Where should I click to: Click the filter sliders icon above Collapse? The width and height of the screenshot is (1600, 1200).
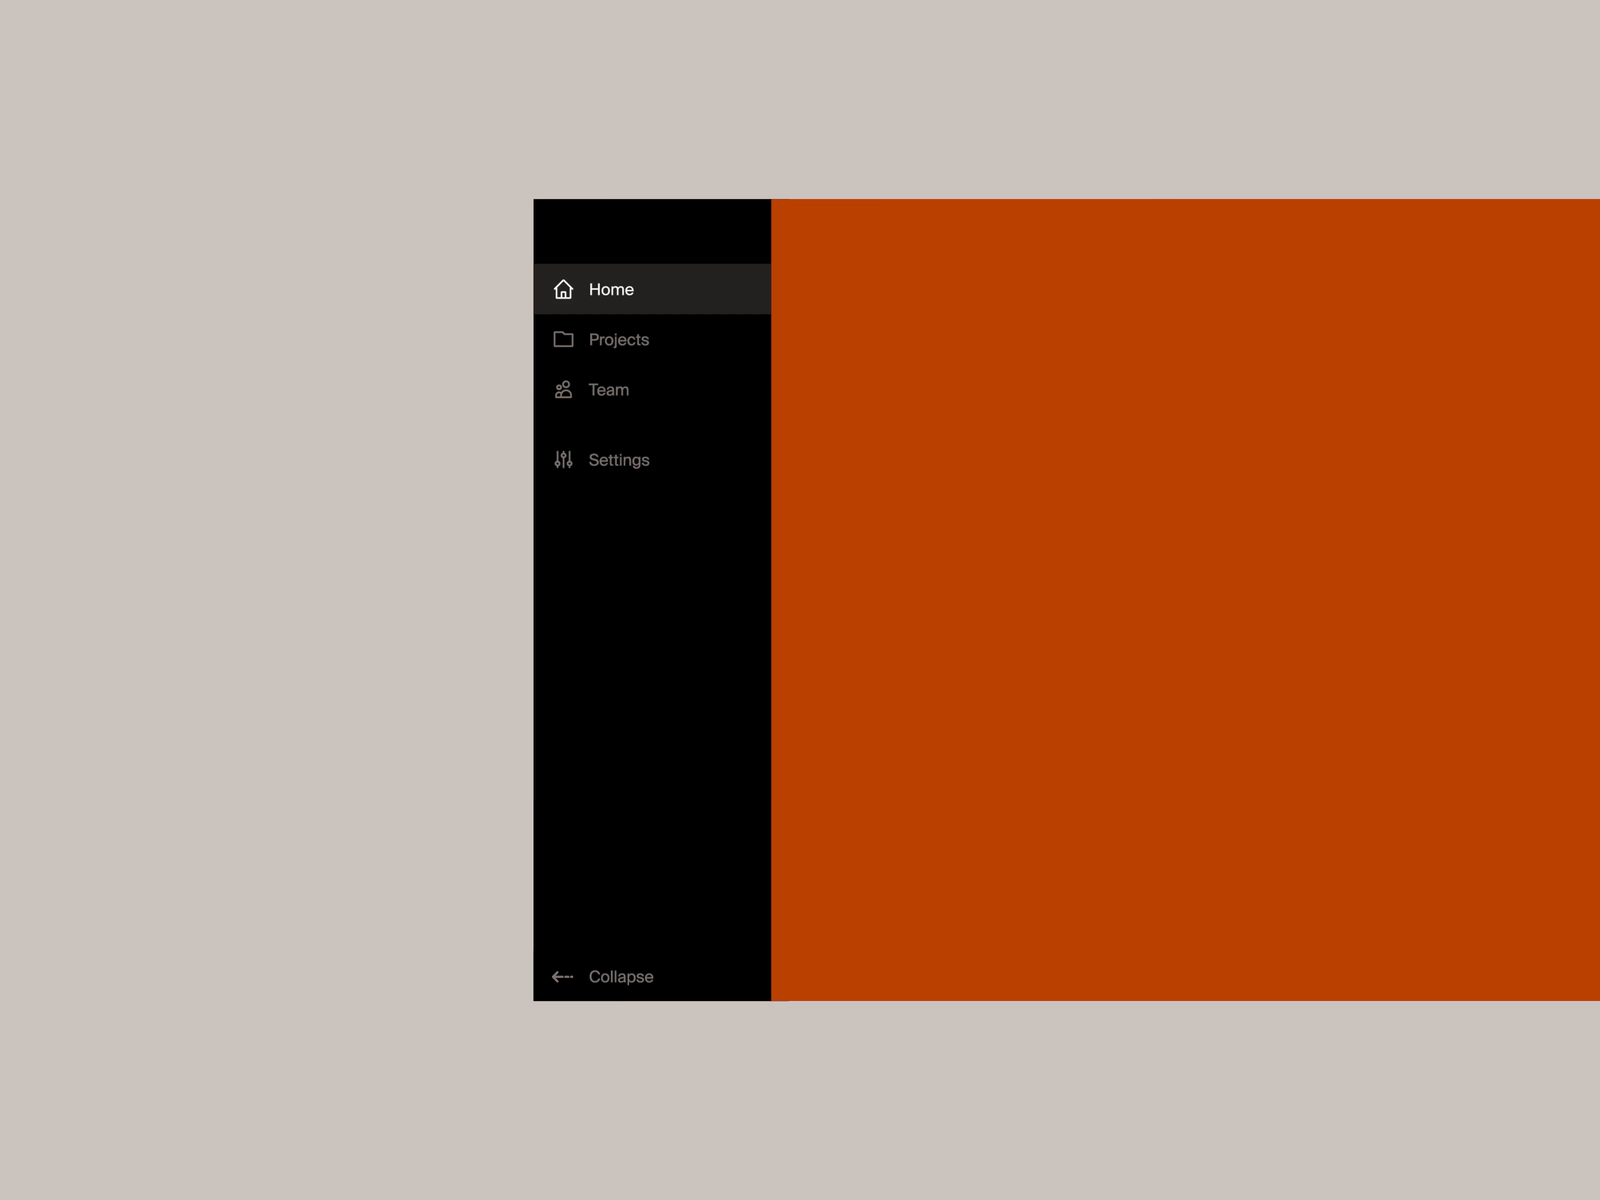pos(563,459)
